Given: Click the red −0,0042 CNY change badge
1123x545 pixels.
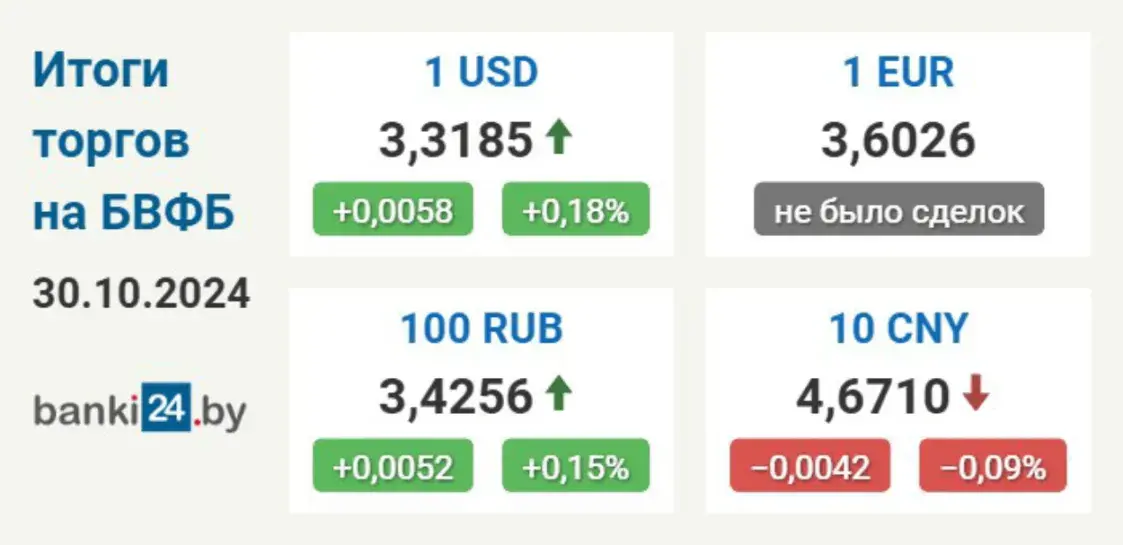Looking at the screenshot, I should (x=810, y=466).
